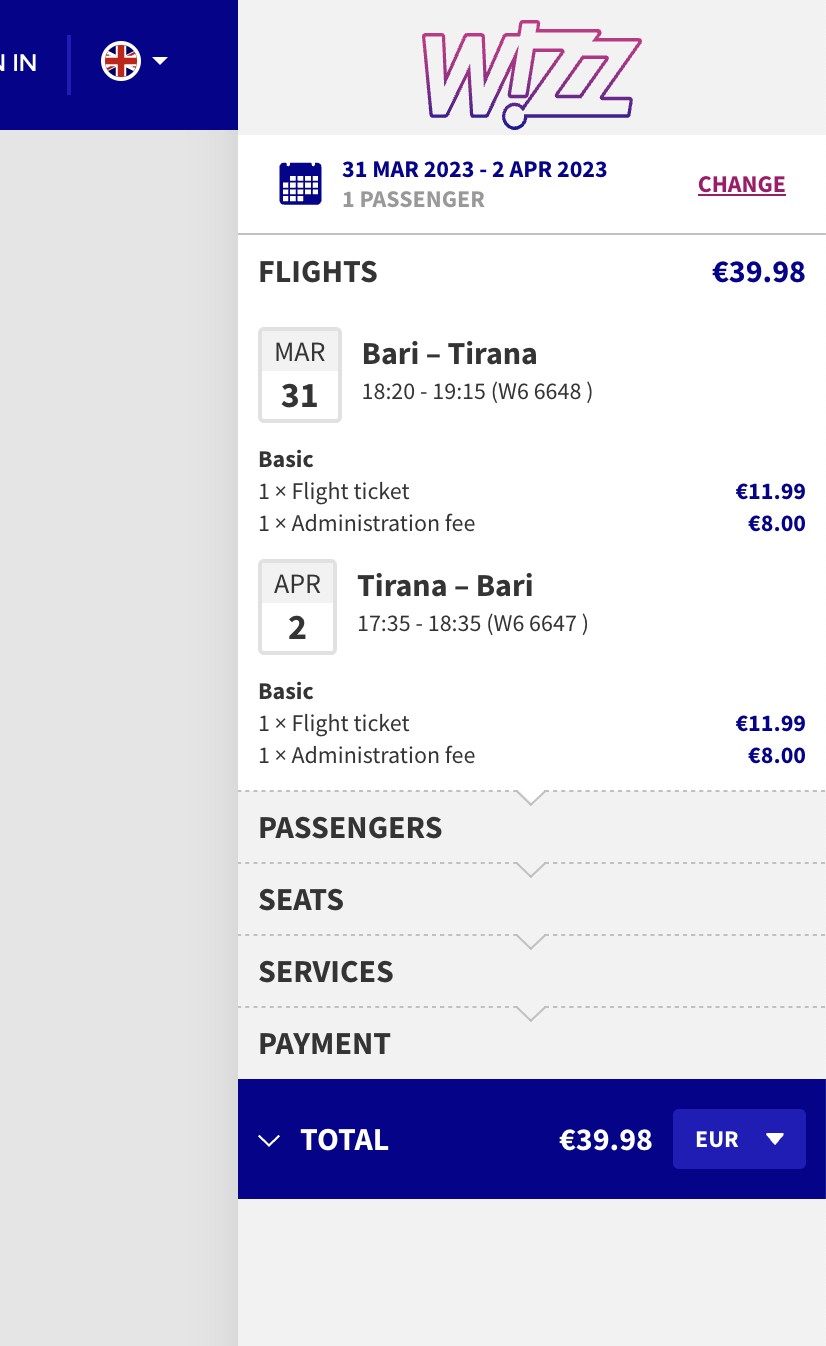Click the 1 PASSENGER label

(x=413, y=199)
